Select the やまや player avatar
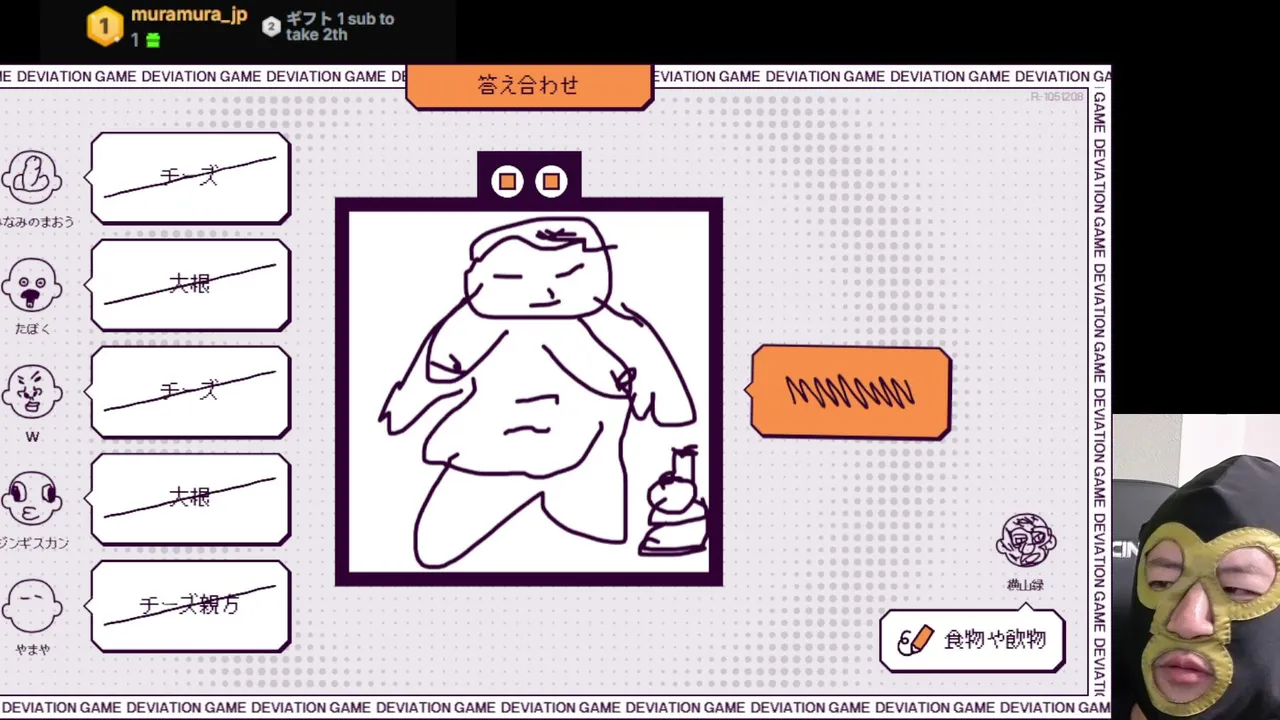Screen dimensions: 1280x720 (x=32, y=606)
